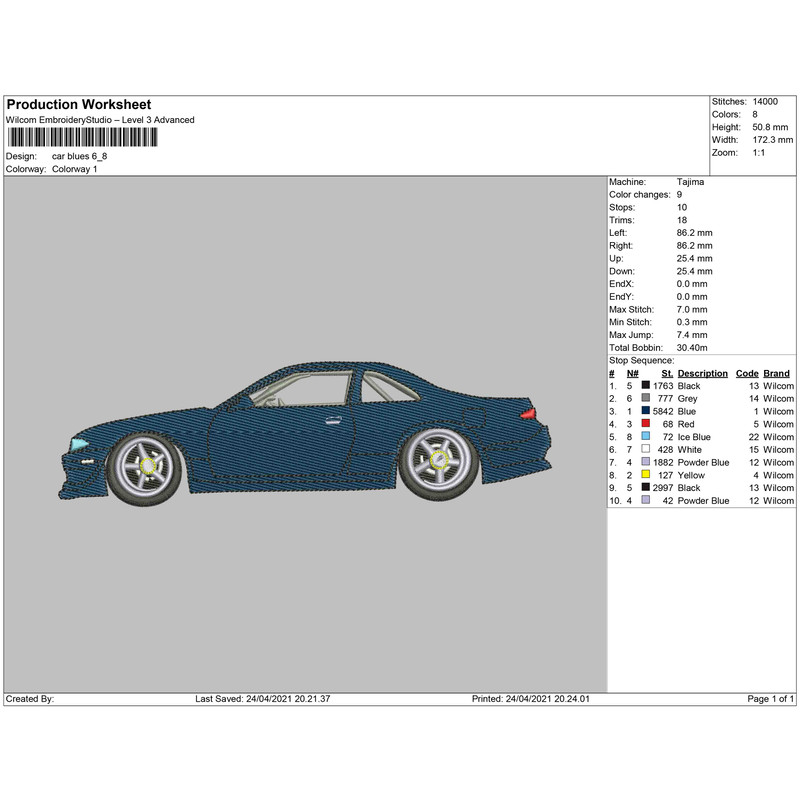Screen dimensions: 800x800
Task: Click the St. stitch count column header
Action: 667,372
